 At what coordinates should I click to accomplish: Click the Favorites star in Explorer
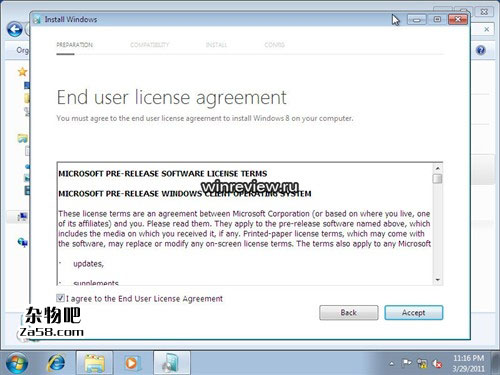click(22, 72)
